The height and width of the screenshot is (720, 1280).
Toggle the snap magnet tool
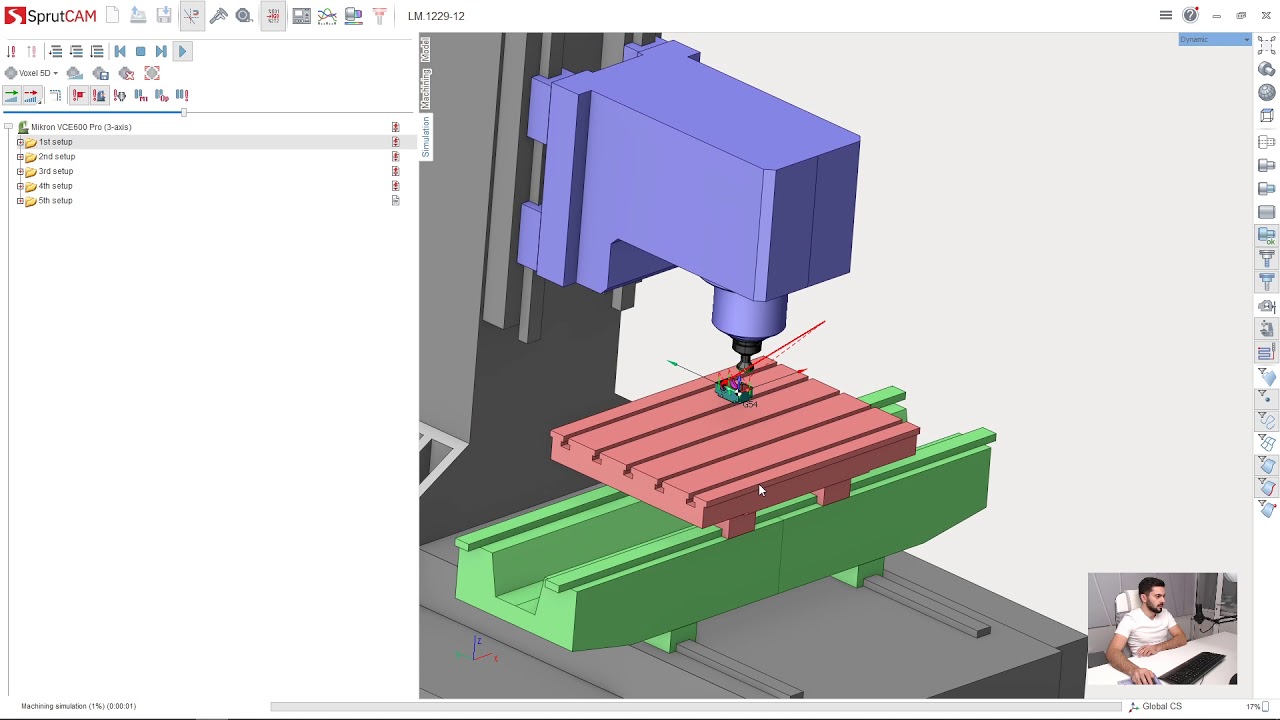(x=191, y=16)
